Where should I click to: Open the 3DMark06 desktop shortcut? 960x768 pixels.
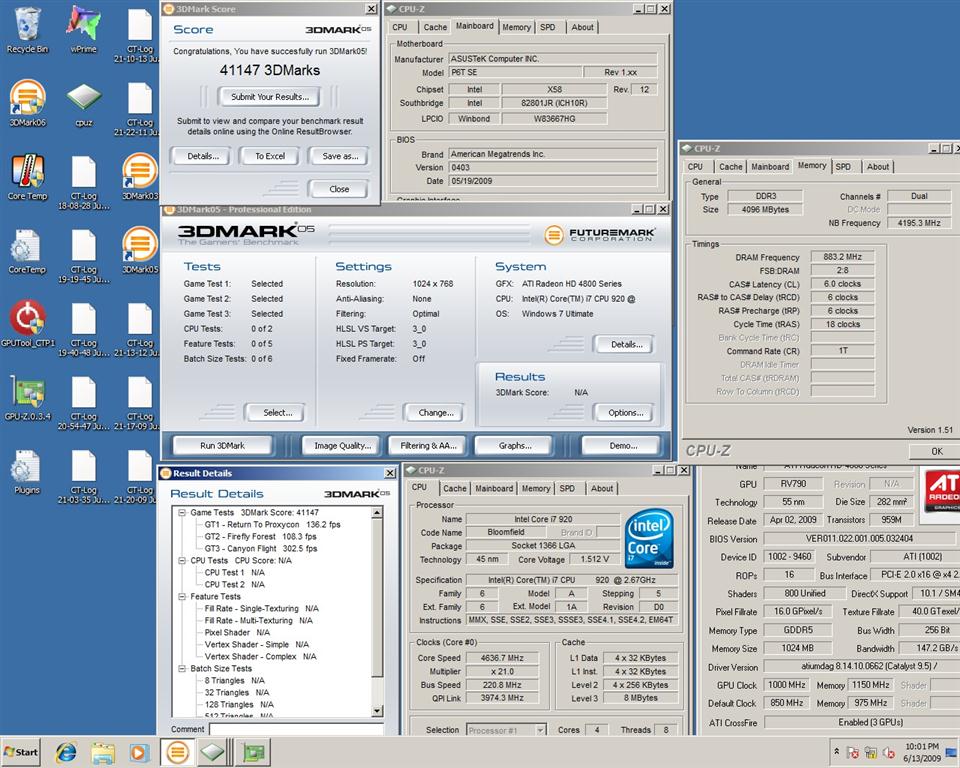27,103
